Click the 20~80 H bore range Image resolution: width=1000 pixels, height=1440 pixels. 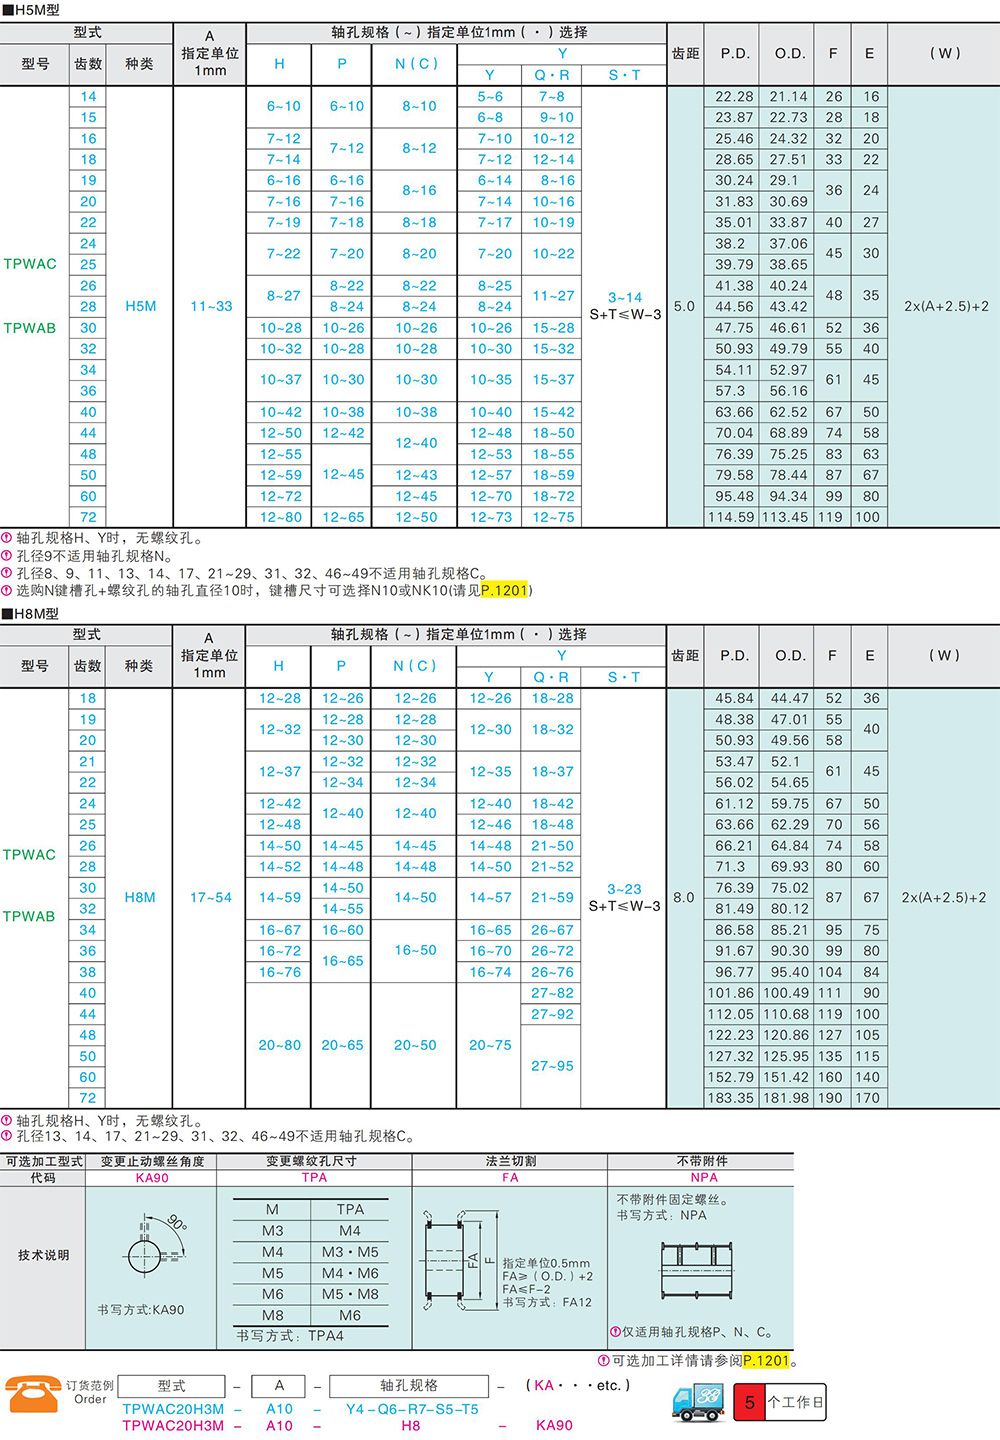[x=280, y=1045]
